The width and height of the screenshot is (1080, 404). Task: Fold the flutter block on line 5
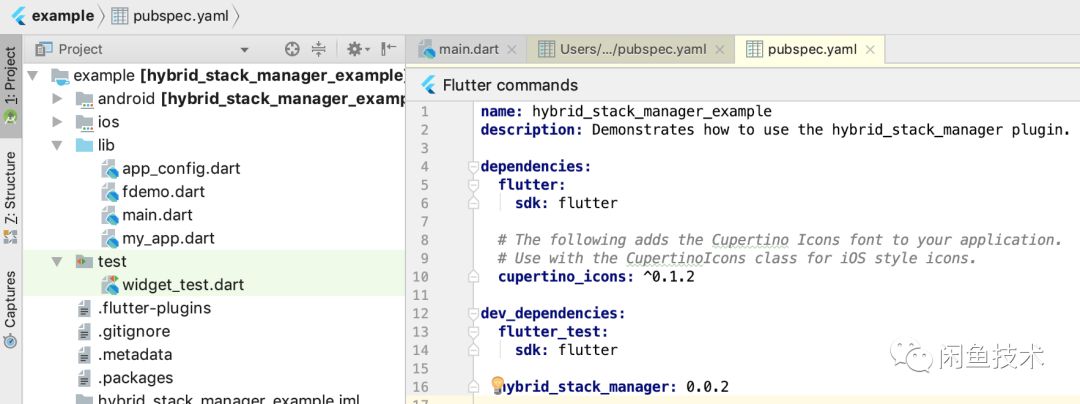[x=472, y=185]
